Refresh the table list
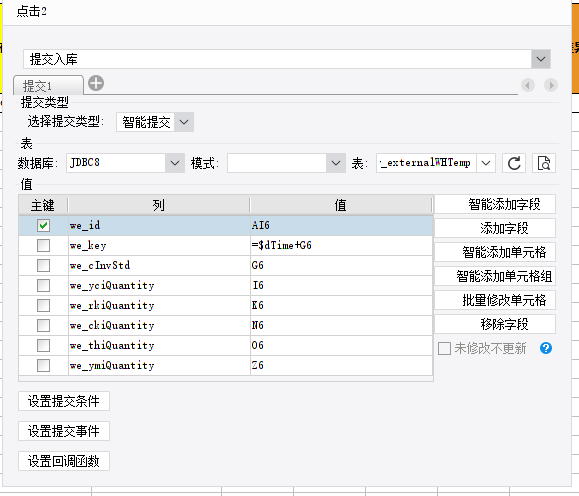Image resolution: width=579 pixels, height=496 pixels. point(514,163)
